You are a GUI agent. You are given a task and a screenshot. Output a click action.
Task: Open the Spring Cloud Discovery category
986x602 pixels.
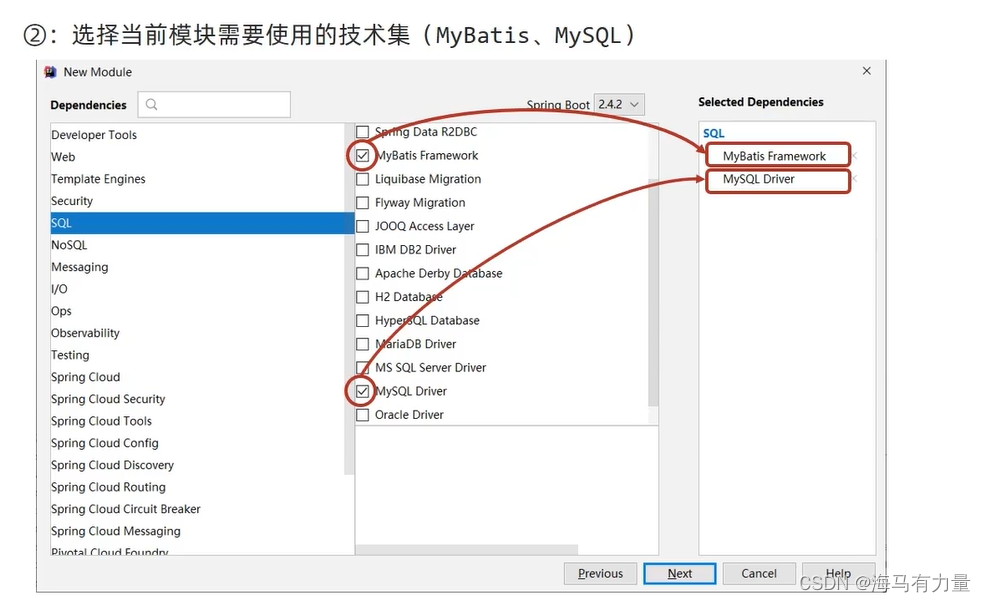pyautogui.click(x=197, y=465)
